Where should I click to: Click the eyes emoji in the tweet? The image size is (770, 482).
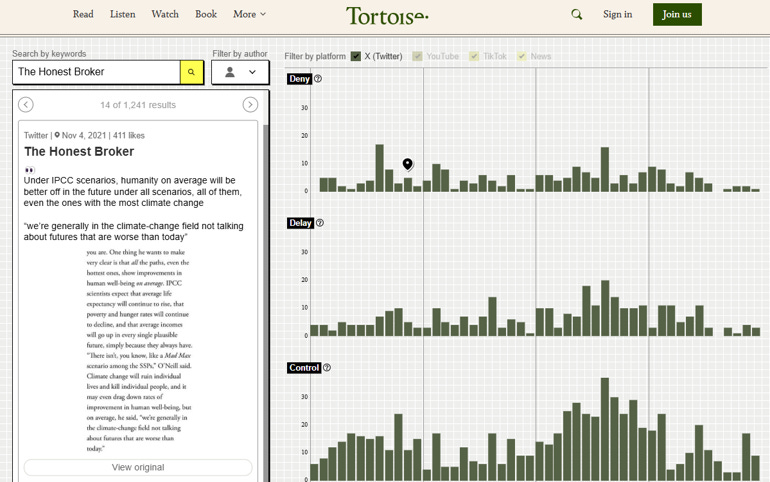(x=29, y=170)
